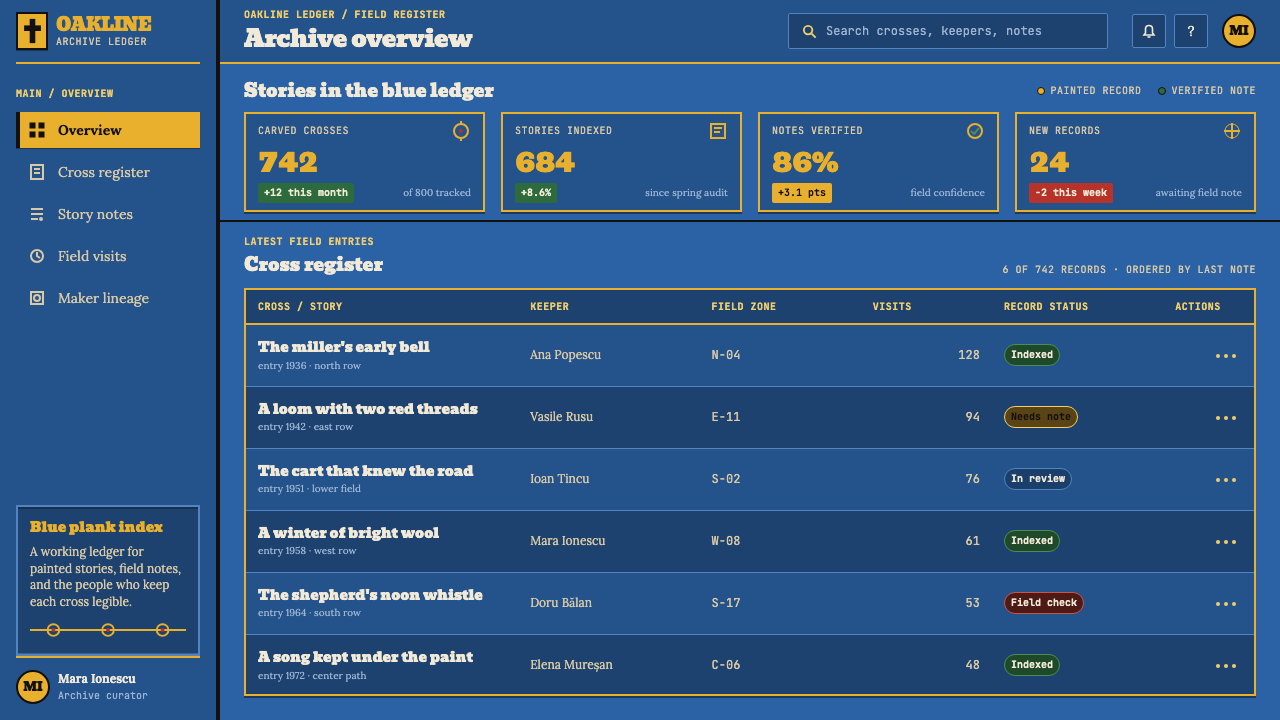Open Maker lineage in the sidebar
The height and width of the screenshot is (720, 1280).
[108, 298]
